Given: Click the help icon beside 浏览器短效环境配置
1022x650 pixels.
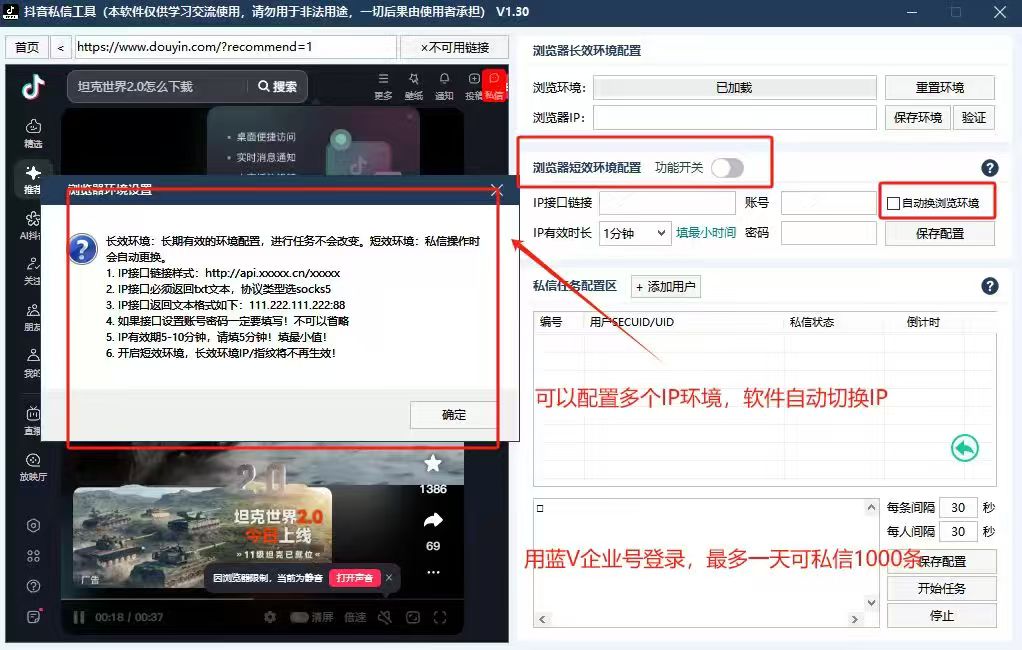Looking at the screenshot, I should coord(989,168).
